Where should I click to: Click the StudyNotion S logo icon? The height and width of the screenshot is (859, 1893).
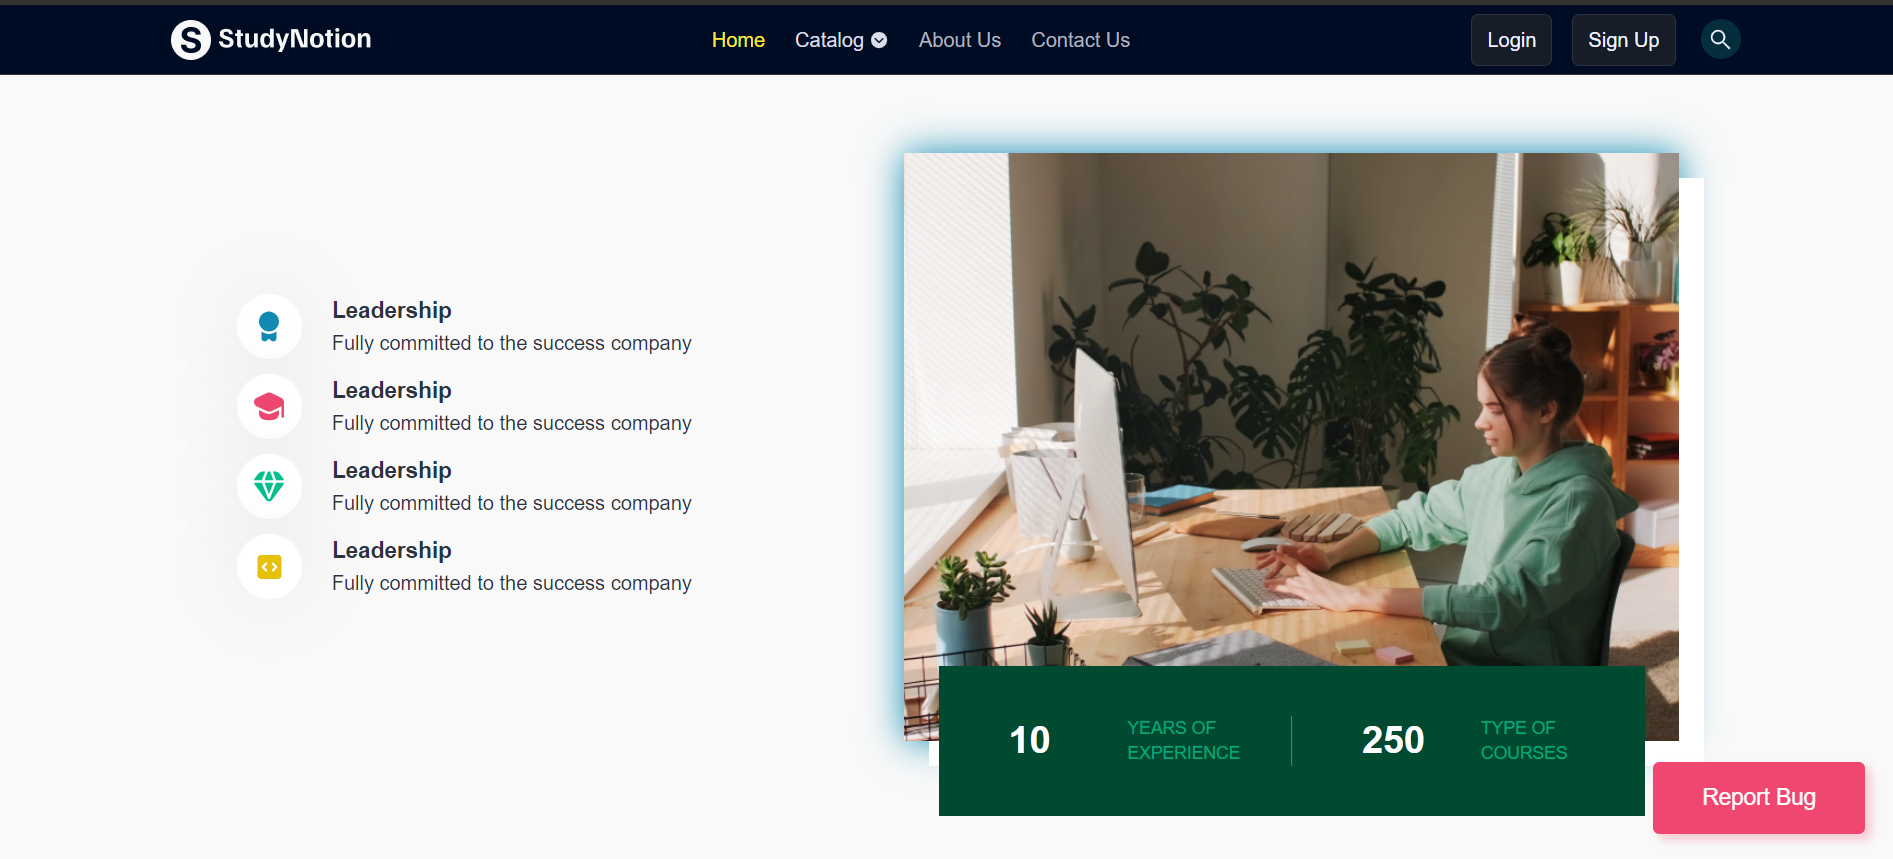click(x=190, y=40)
